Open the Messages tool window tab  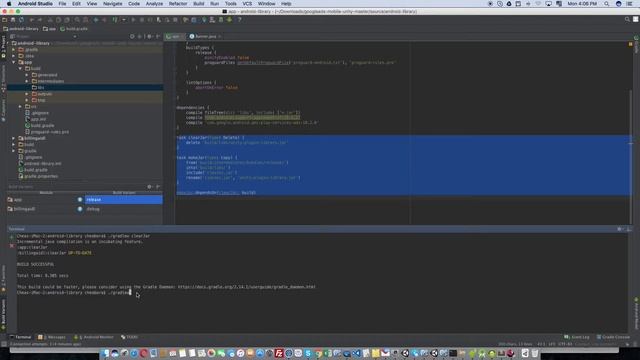coord(52,337)
